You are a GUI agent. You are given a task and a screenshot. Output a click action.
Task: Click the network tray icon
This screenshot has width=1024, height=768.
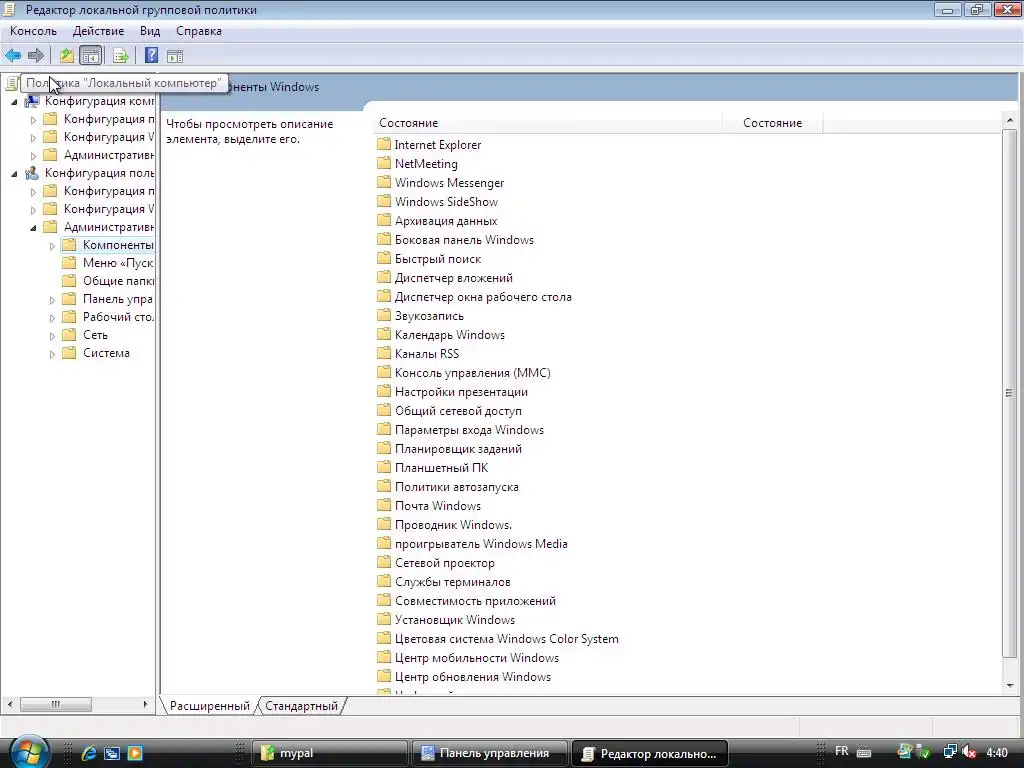click(x=950, y=752)
